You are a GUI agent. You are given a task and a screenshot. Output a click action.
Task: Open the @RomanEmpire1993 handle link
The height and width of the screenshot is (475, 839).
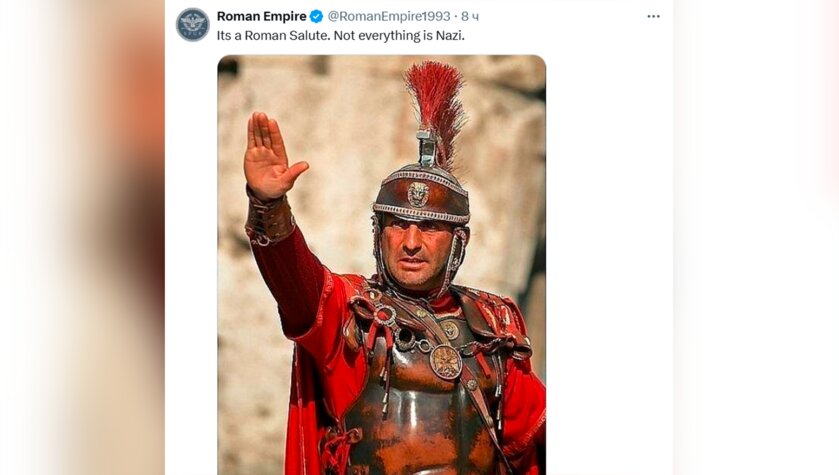tap(389, 16)
